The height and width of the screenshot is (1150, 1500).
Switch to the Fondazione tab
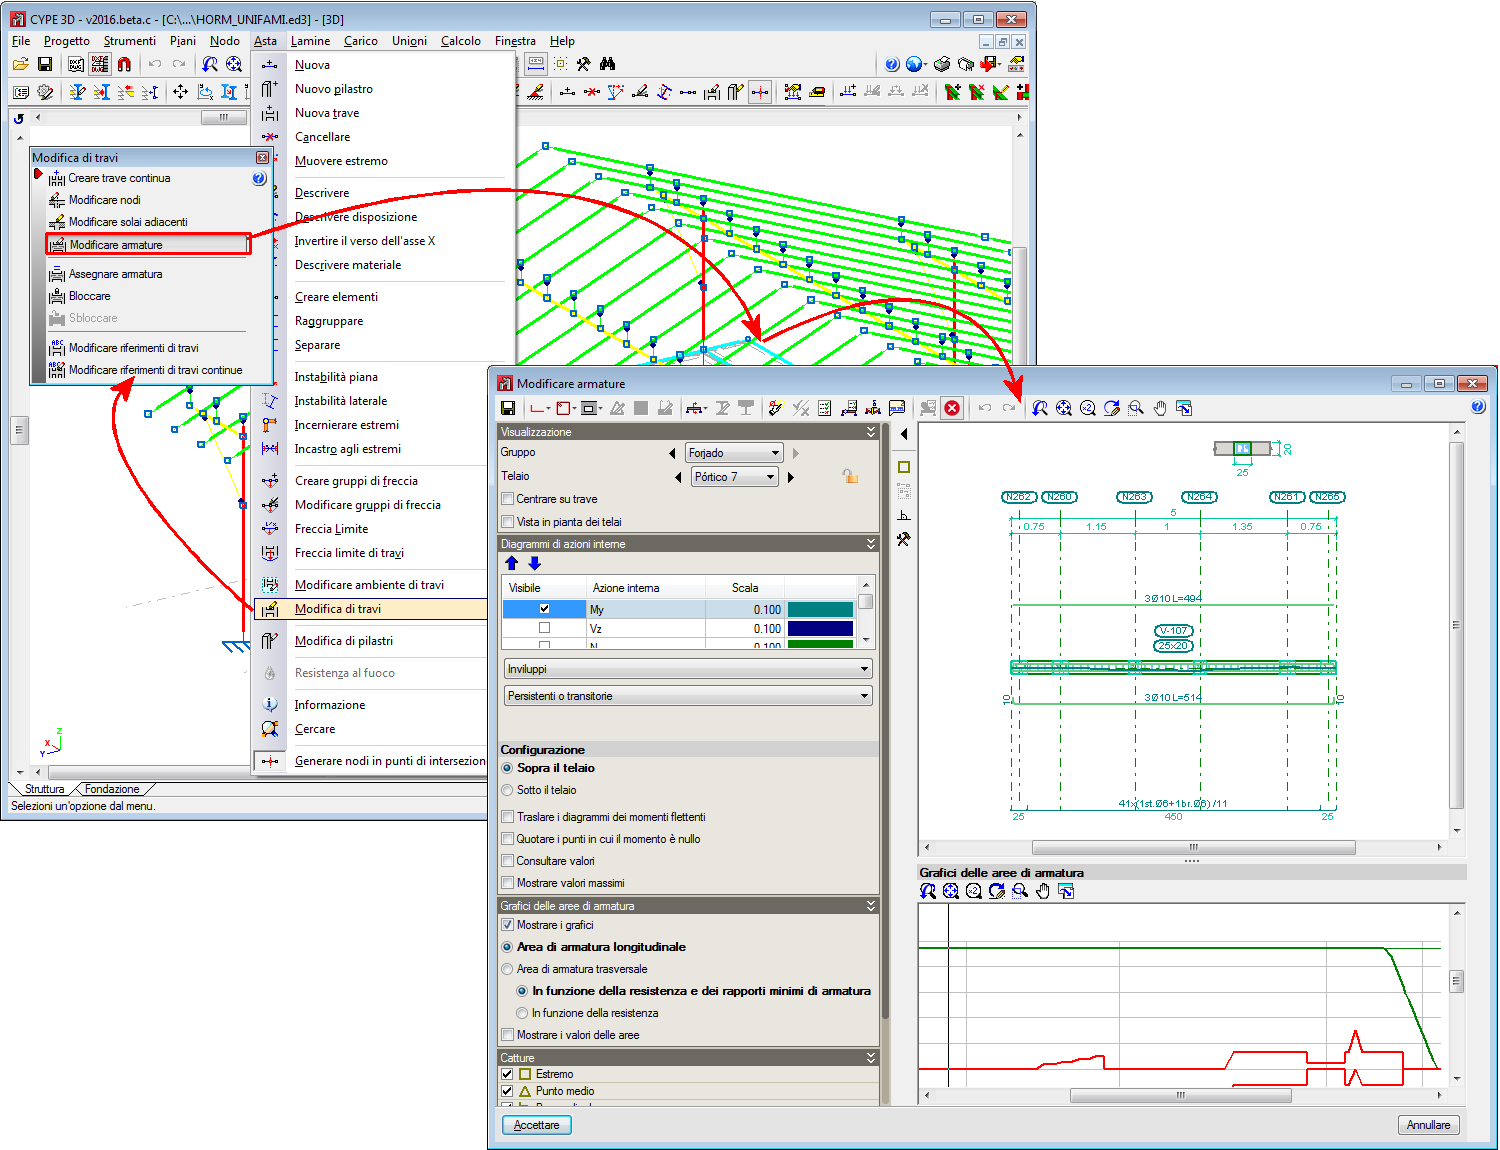112,789
